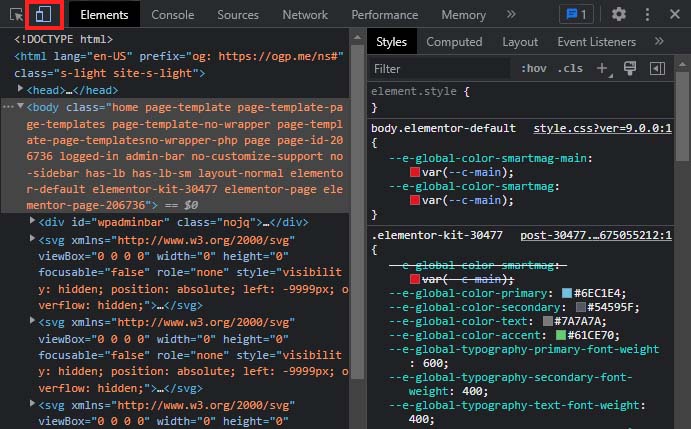The height and width of the screenshot is (429, 691).
Task: Activate the inspect element picker icon
Action: 16,15
